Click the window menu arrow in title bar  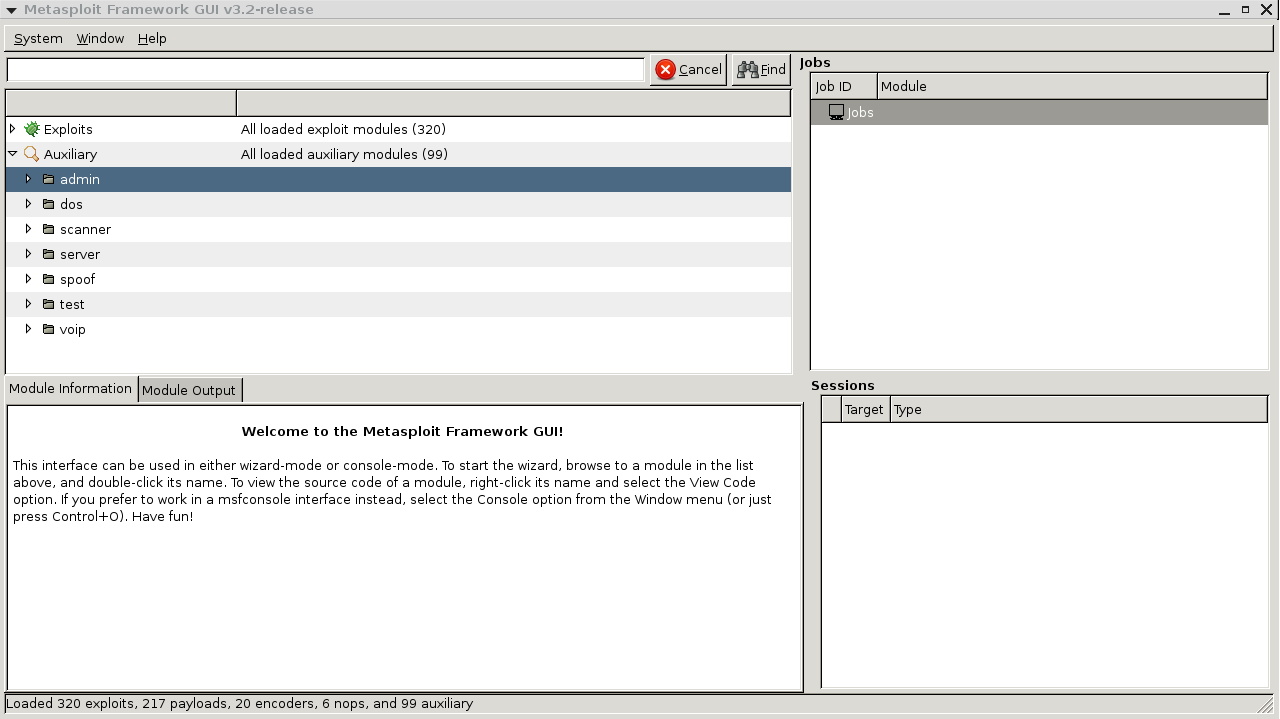[x=11, y=10]
